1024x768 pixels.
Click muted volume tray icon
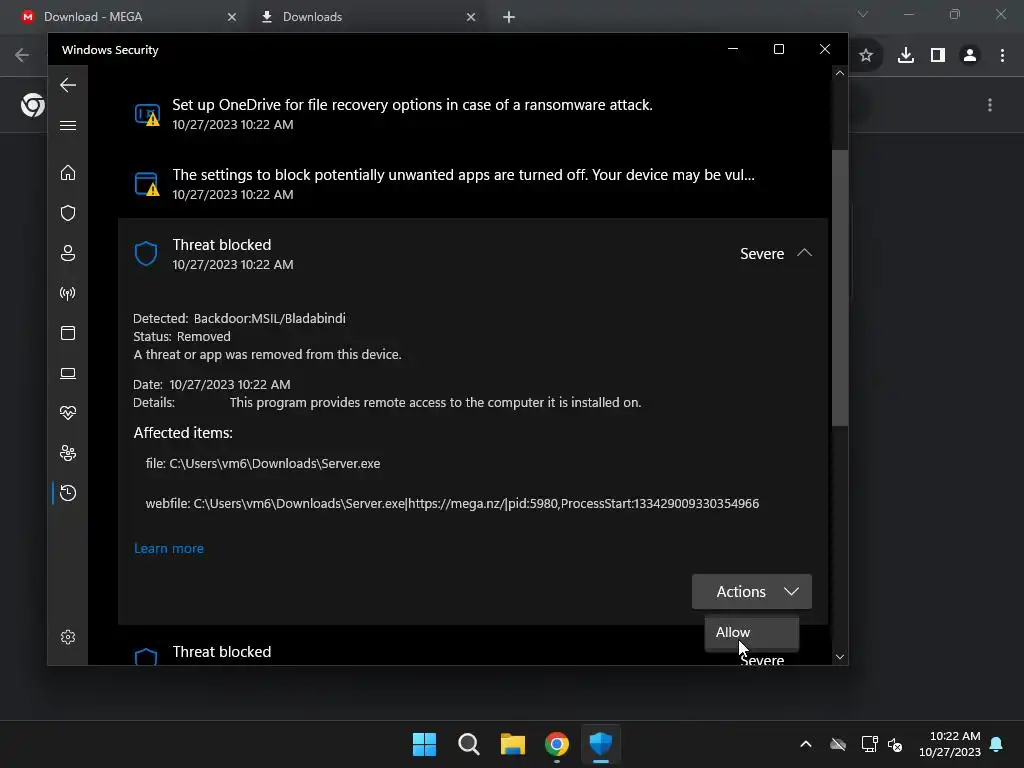[x=895, y=744]
